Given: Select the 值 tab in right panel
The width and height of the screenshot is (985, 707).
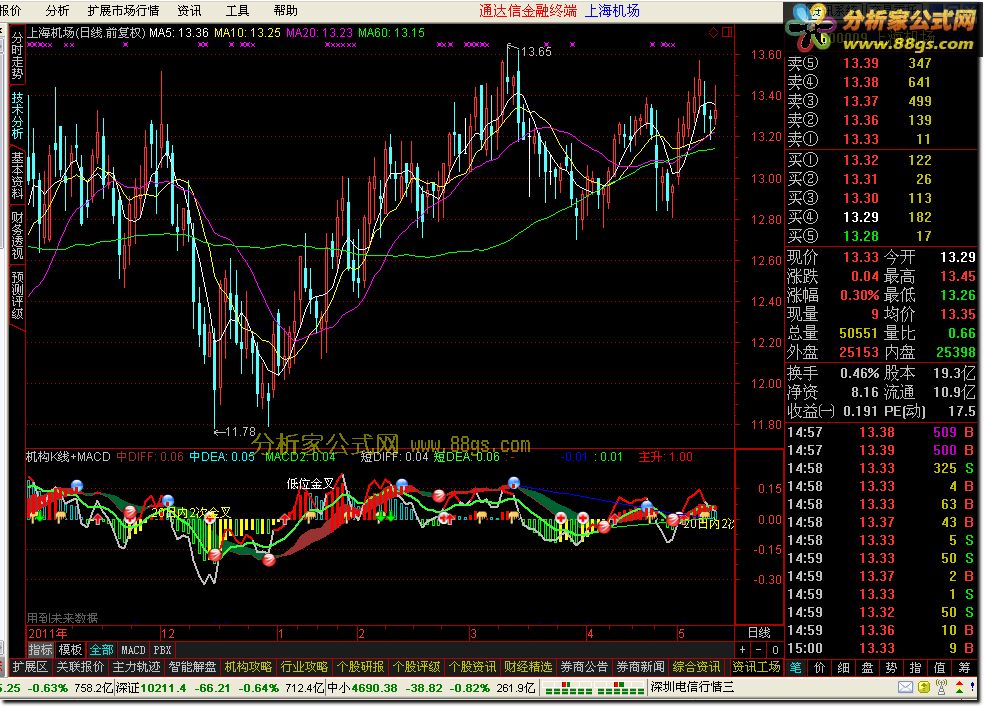Looking at the screenshot, I should coord(939,667).
